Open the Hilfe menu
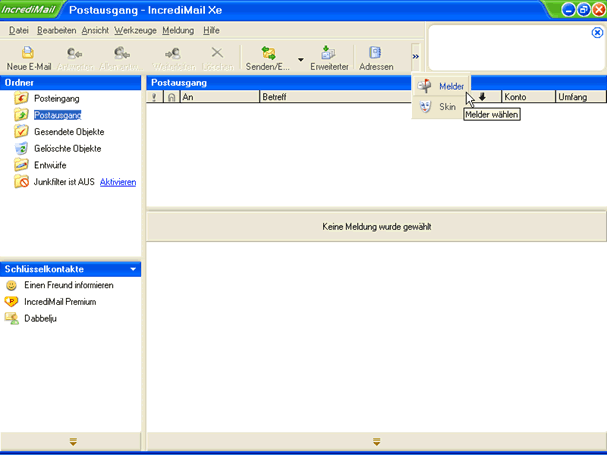 click(x=211, y=30)
